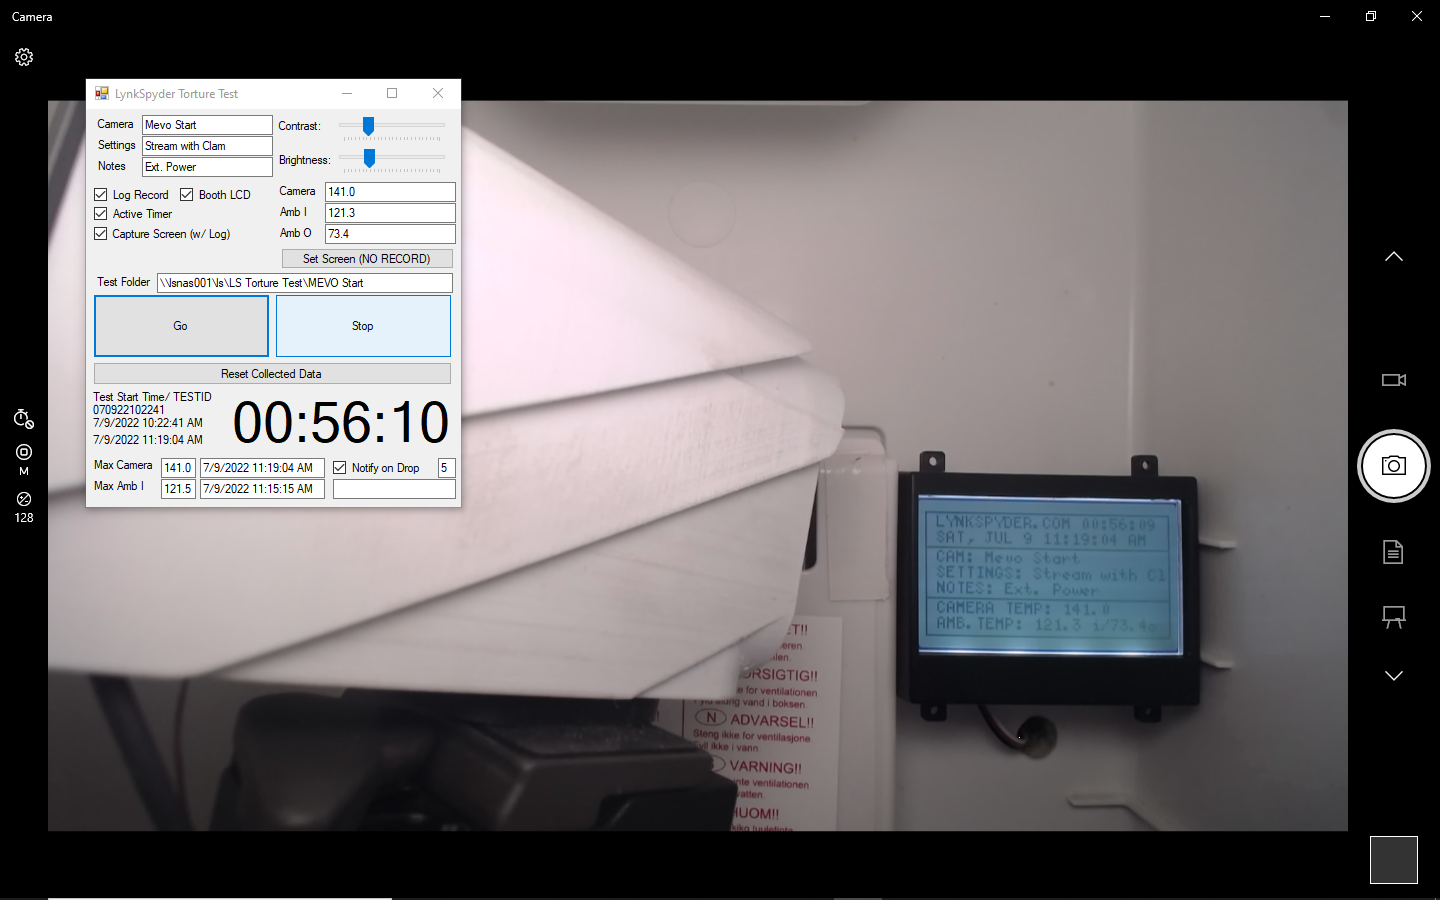Viewport: 1440px width, 900px height.
Task: Open the camera roll thumbnail
Action: pos(1393,859)
